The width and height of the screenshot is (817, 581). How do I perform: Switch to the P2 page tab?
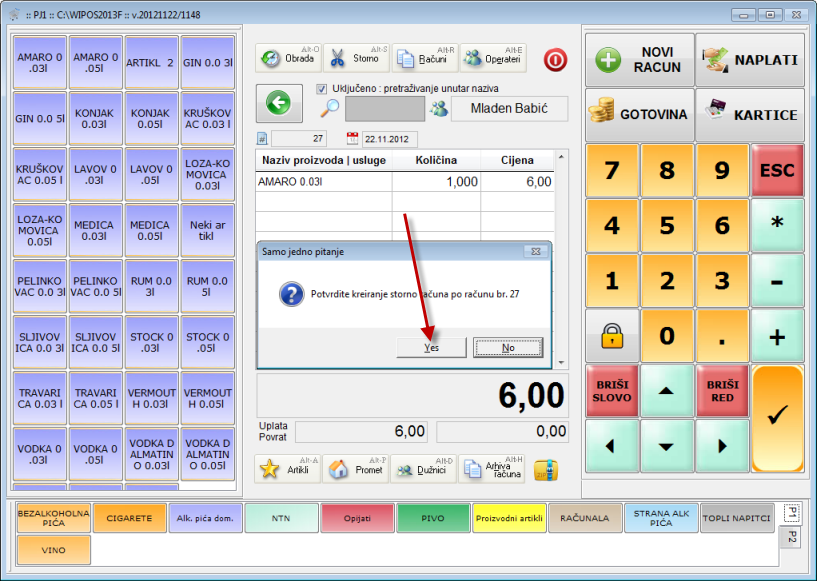(x=791, y=538)
